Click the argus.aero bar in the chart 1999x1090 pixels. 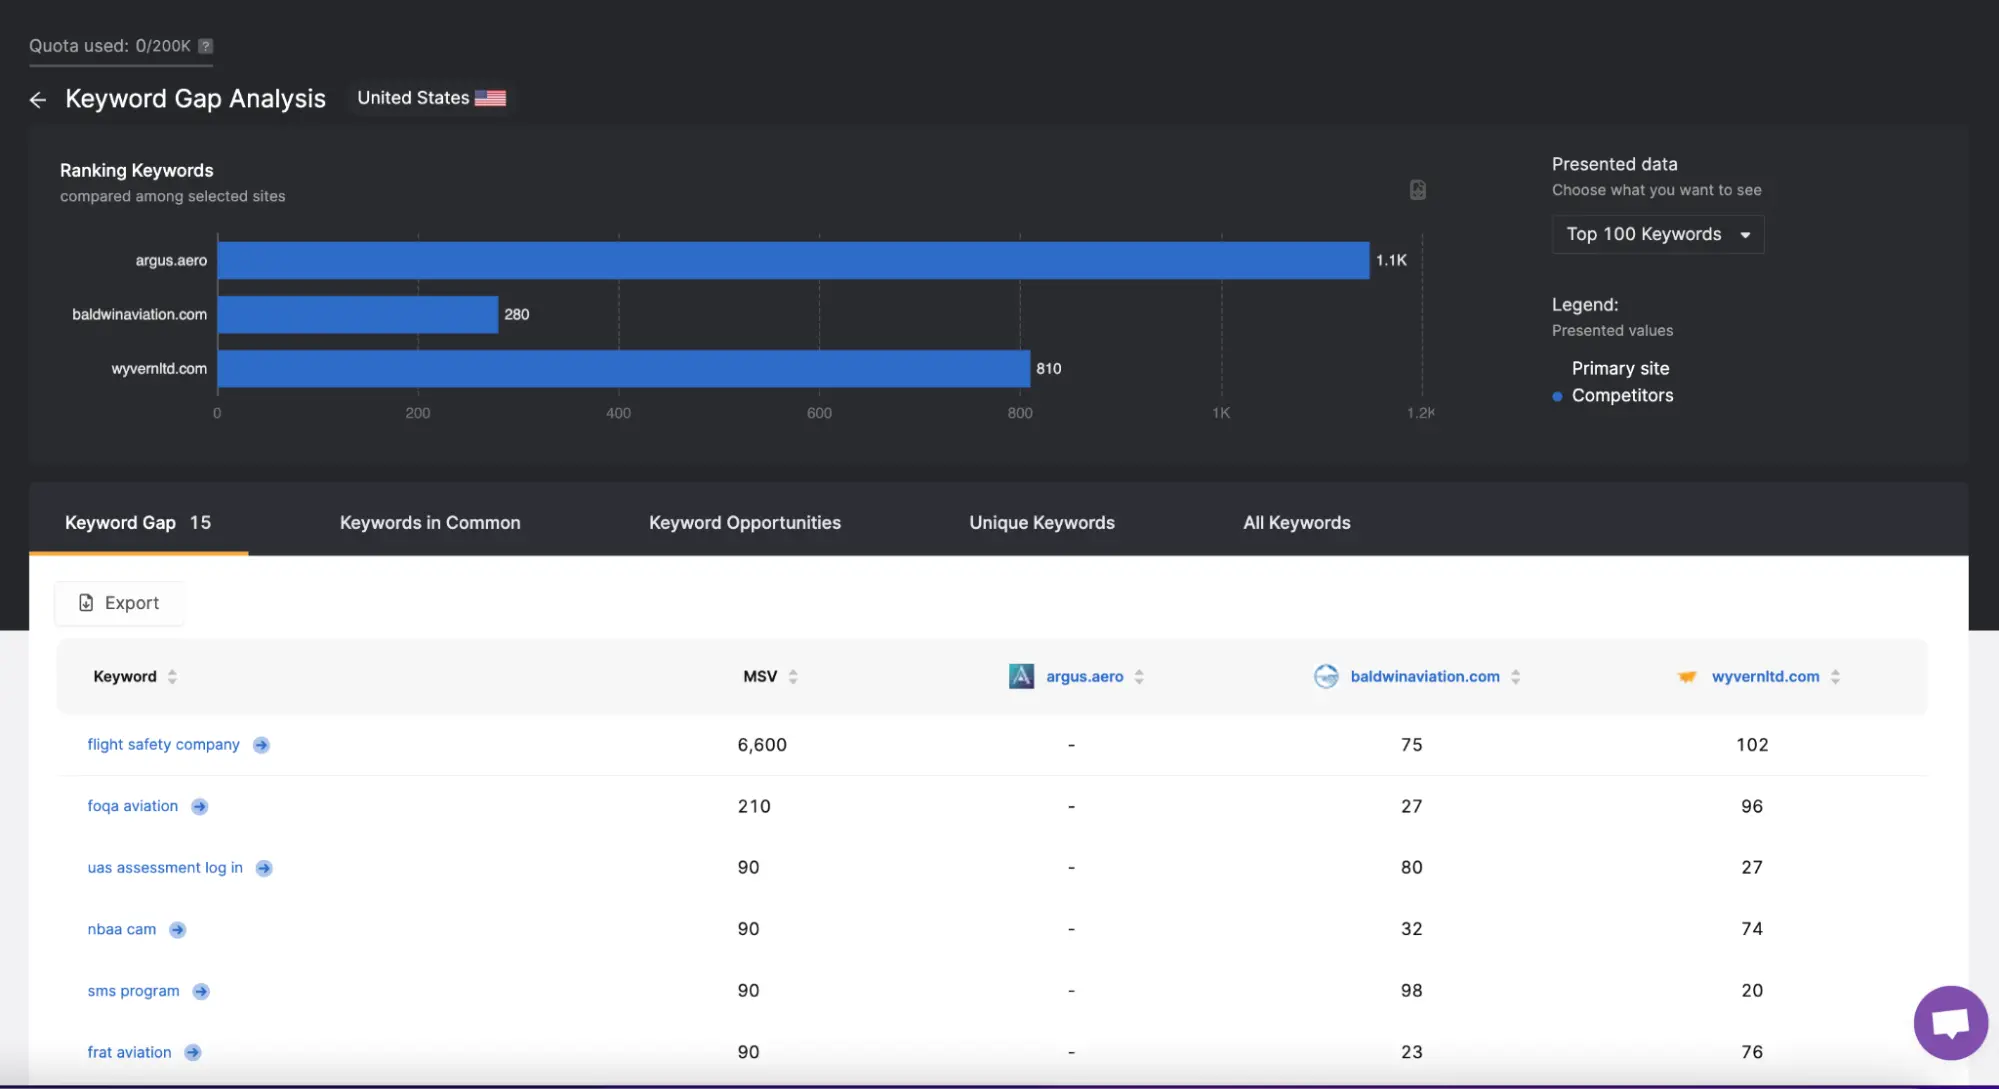pyautogui.click(x=792, y=261)
